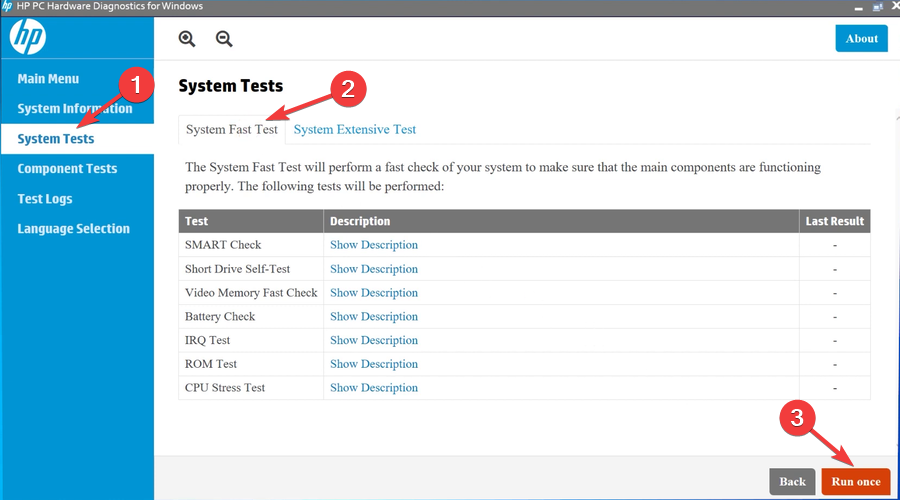Click the HP icon in title bar

[x=7, y=6]
